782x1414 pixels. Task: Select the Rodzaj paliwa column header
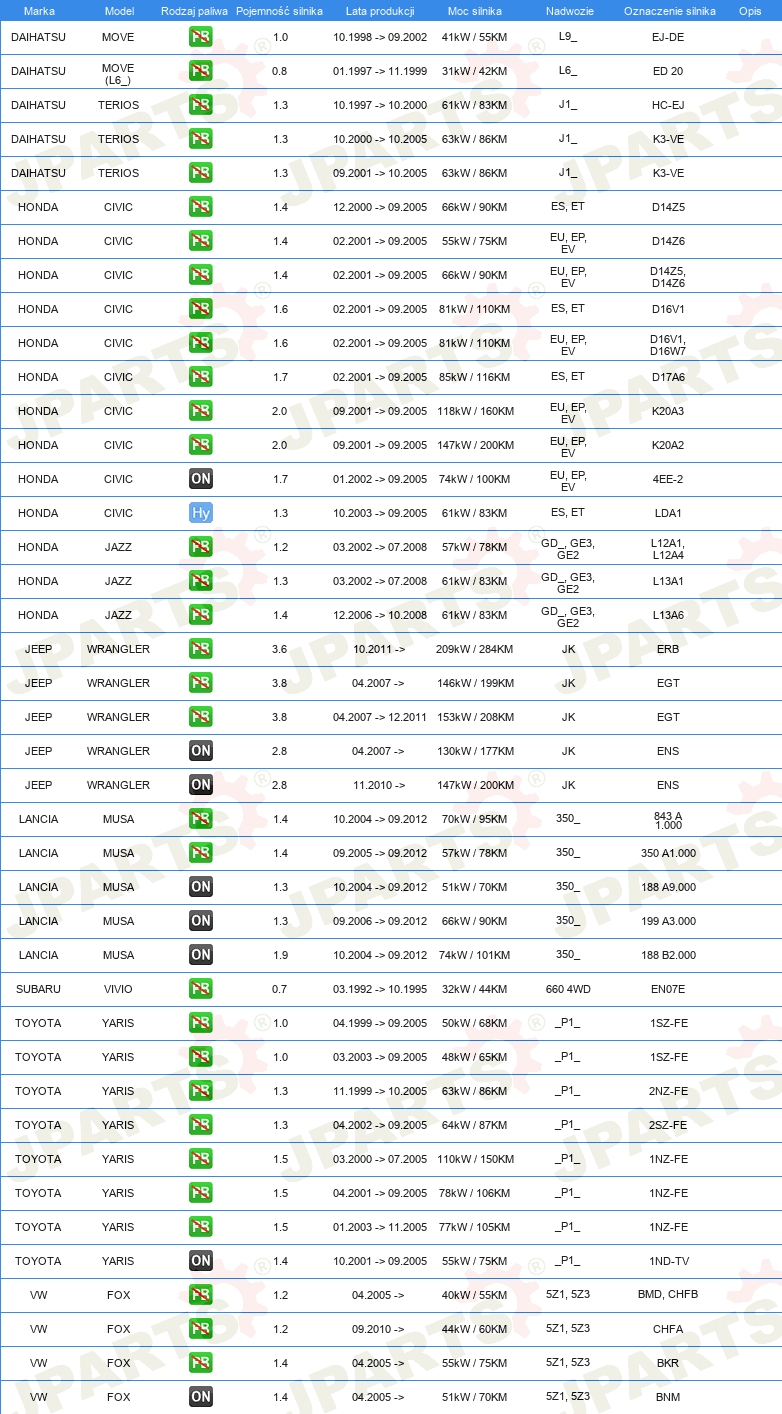click(x=194, y=11)
